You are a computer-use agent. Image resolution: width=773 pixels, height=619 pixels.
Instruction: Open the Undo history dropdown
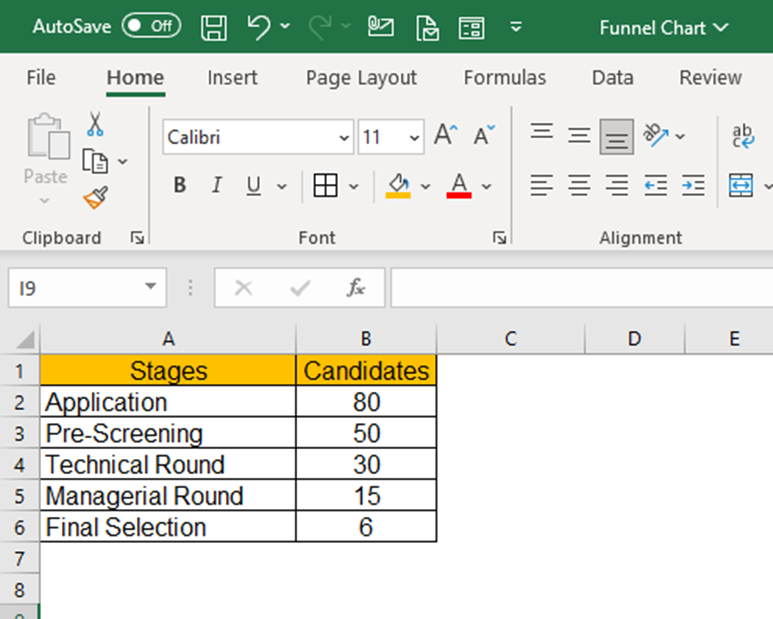285,26
